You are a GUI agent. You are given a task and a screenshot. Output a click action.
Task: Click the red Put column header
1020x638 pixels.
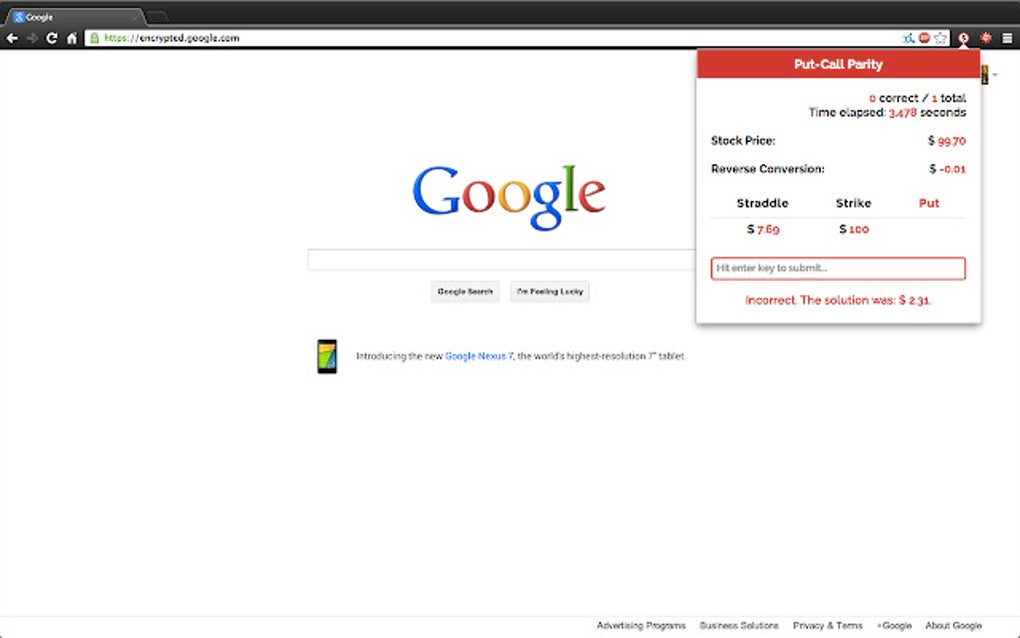pos(929,204)
